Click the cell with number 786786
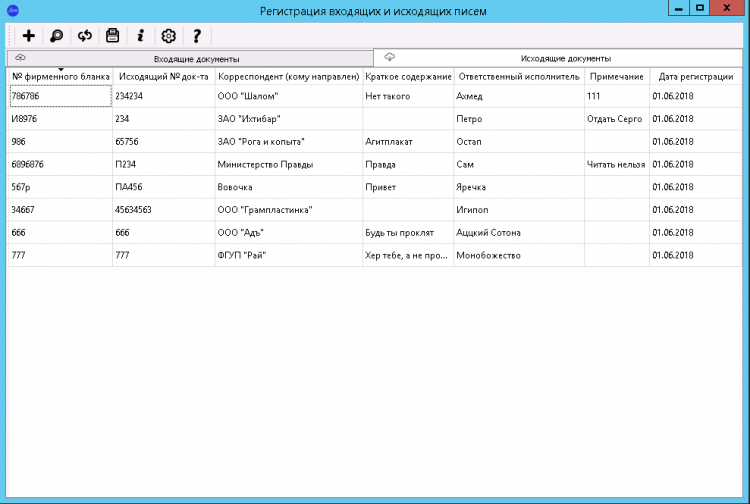Screen dimensions: 750x504 coord(60,96)
